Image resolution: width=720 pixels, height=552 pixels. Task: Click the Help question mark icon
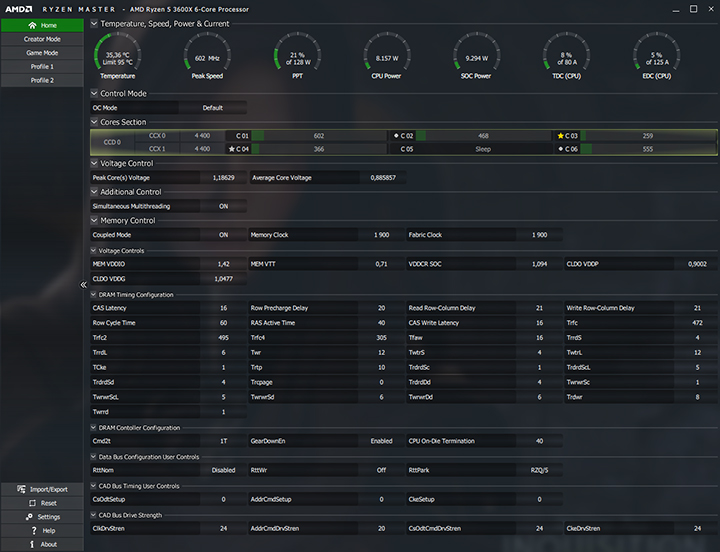point(34,530)
